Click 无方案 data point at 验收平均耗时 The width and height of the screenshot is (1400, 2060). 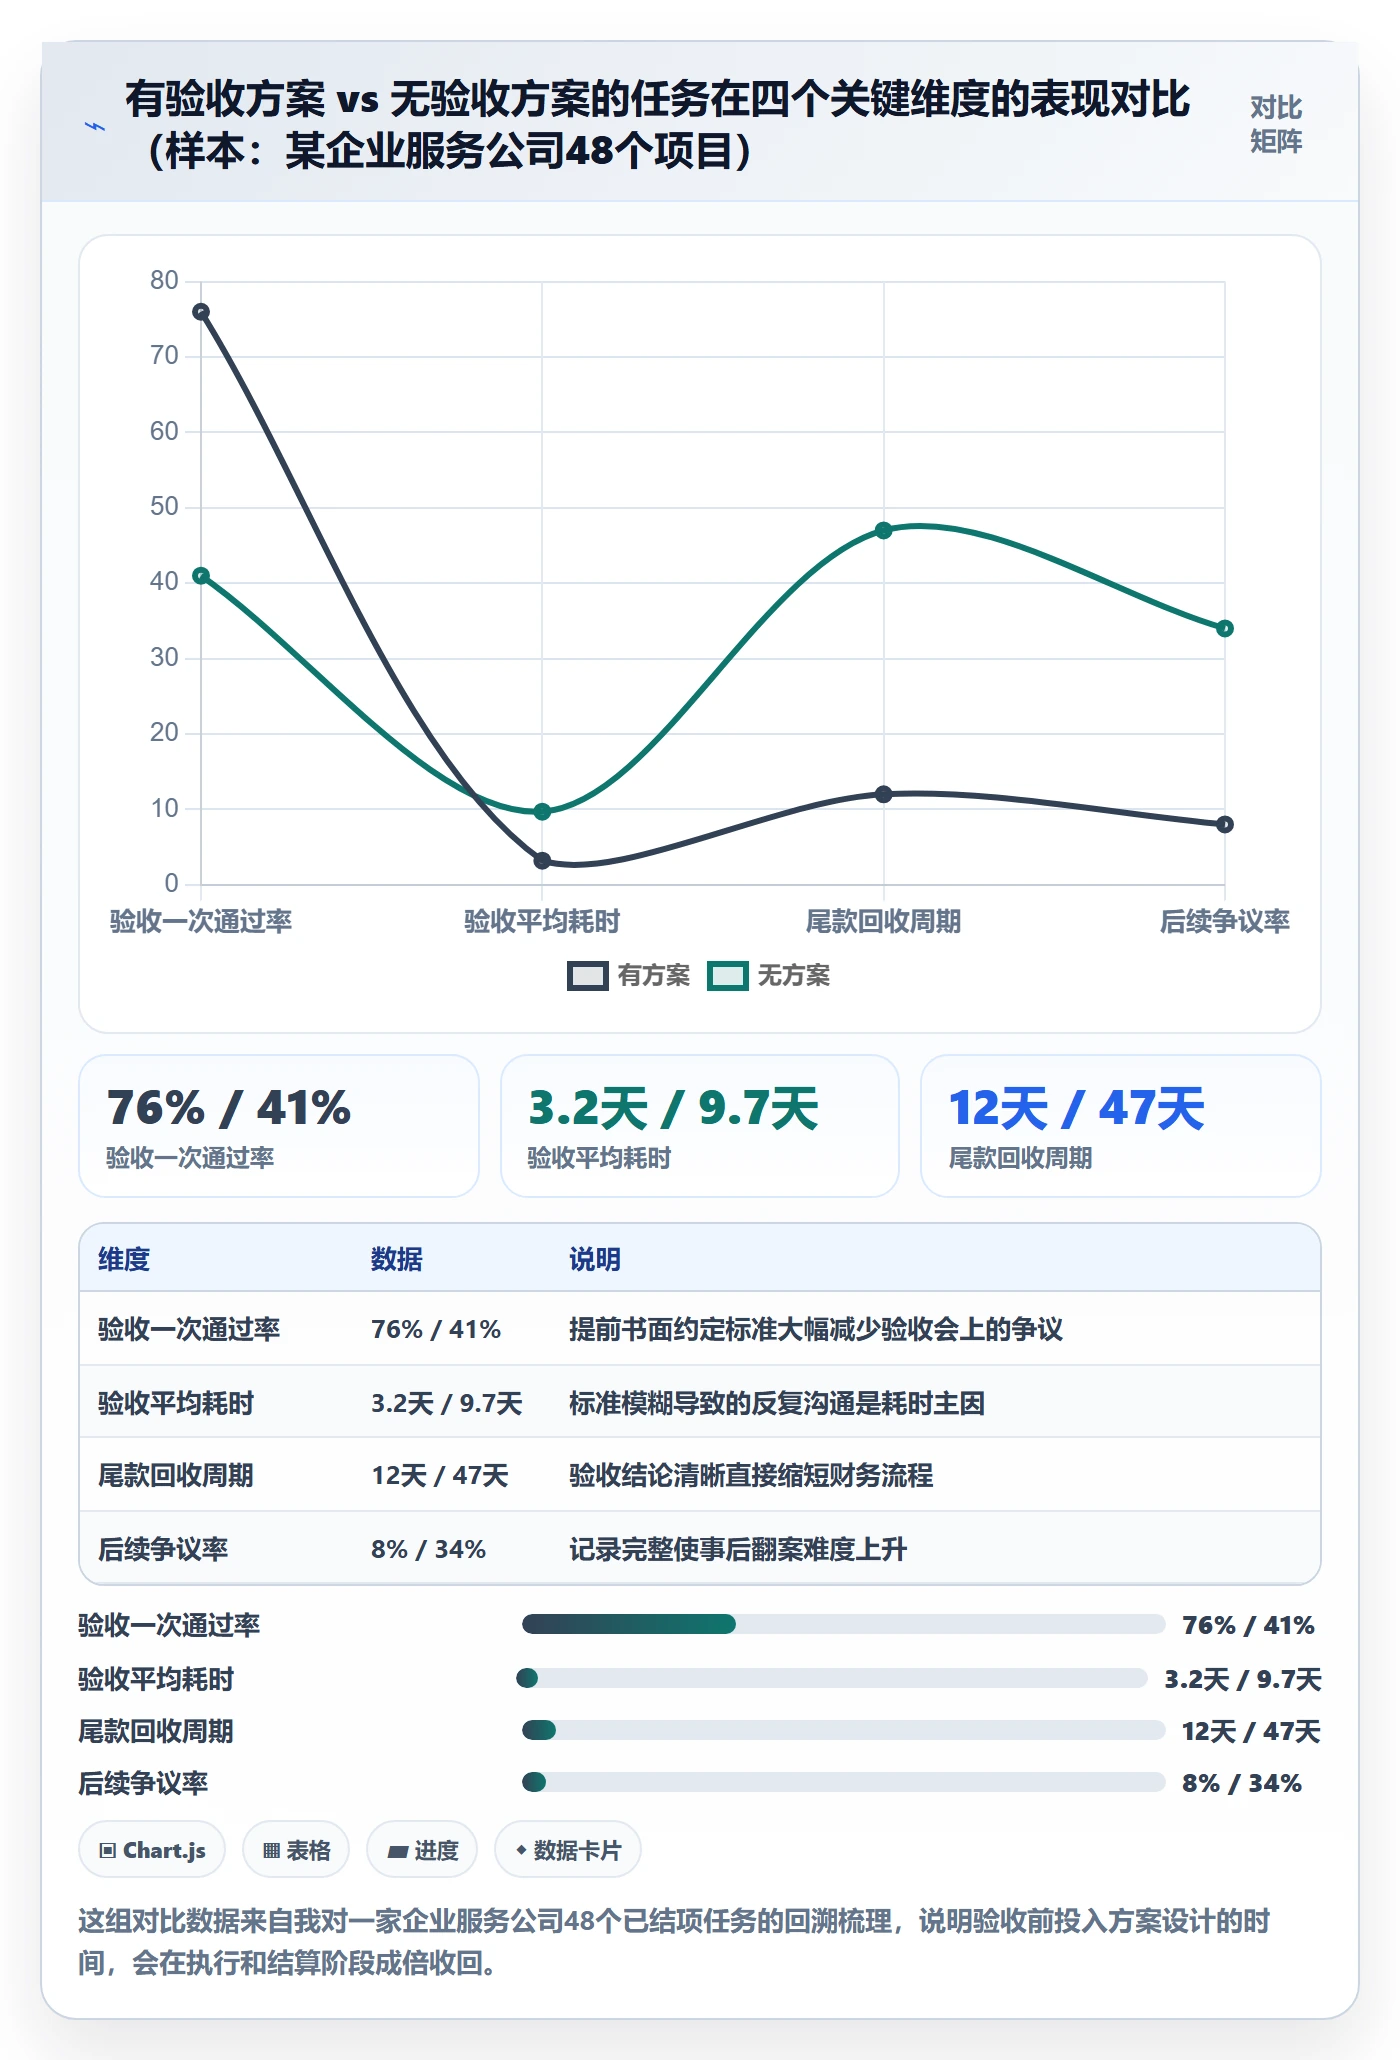point(542,811)
